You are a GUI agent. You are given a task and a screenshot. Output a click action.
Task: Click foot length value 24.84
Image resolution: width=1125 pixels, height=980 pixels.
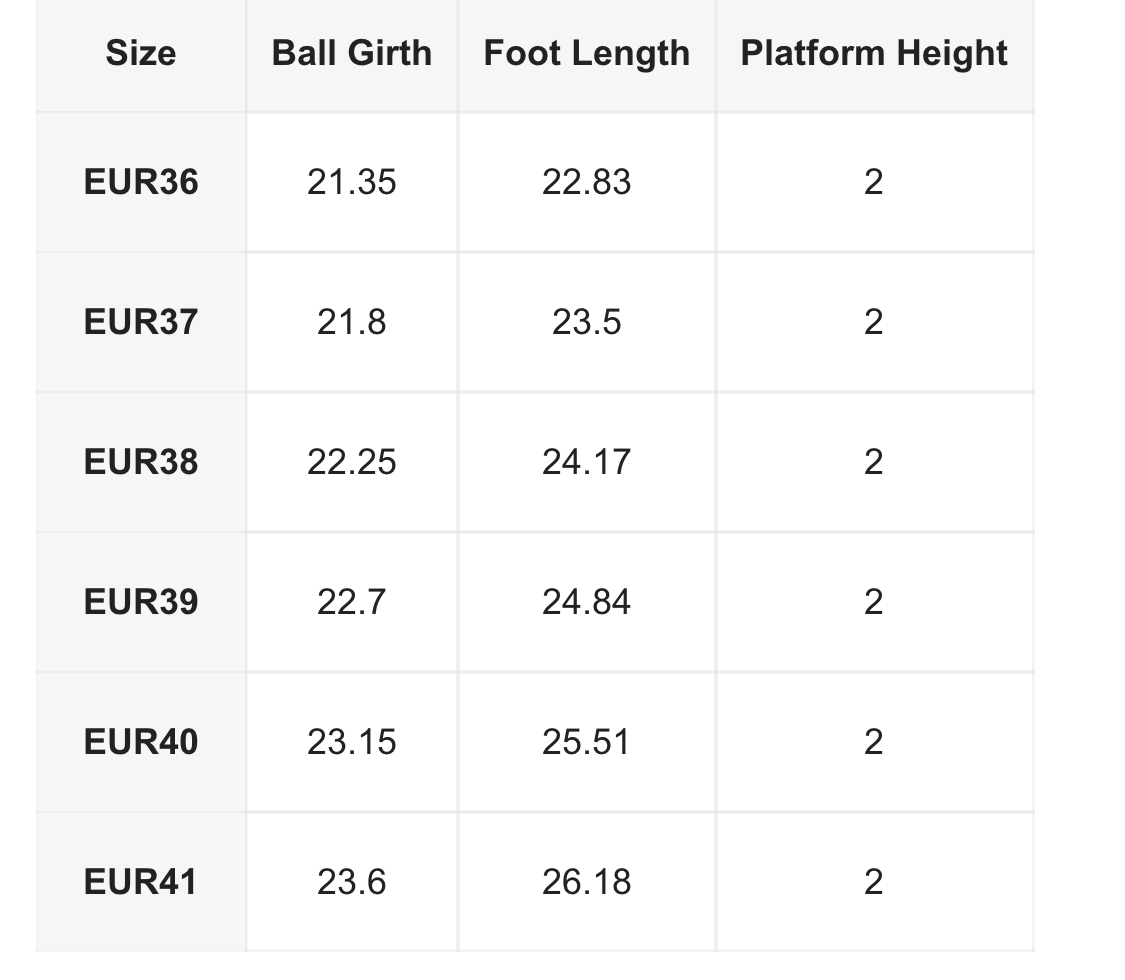pos(587,602)
